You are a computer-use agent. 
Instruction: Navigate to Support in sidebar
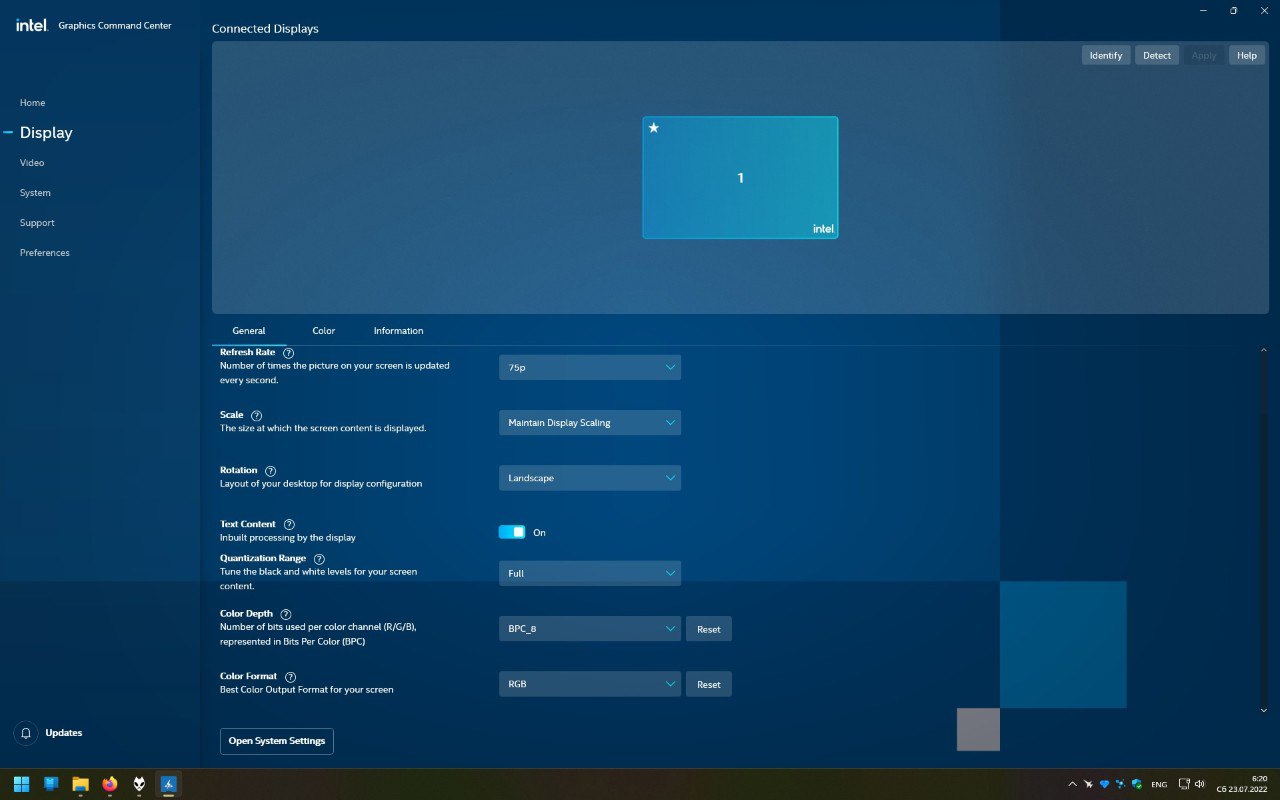[37, 223]
